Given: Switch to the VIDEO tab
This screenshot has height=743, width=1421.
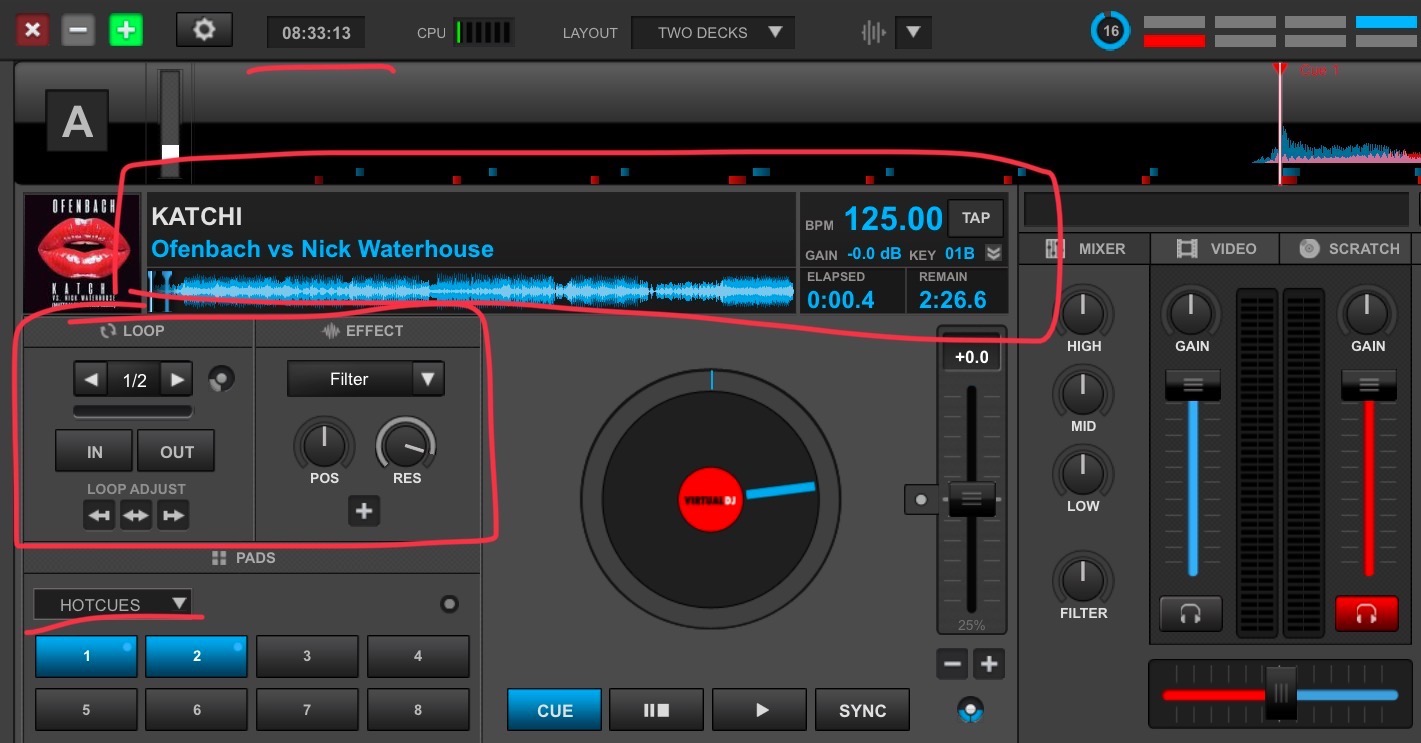Looking at the screenshot, I should coord(1216,248).
